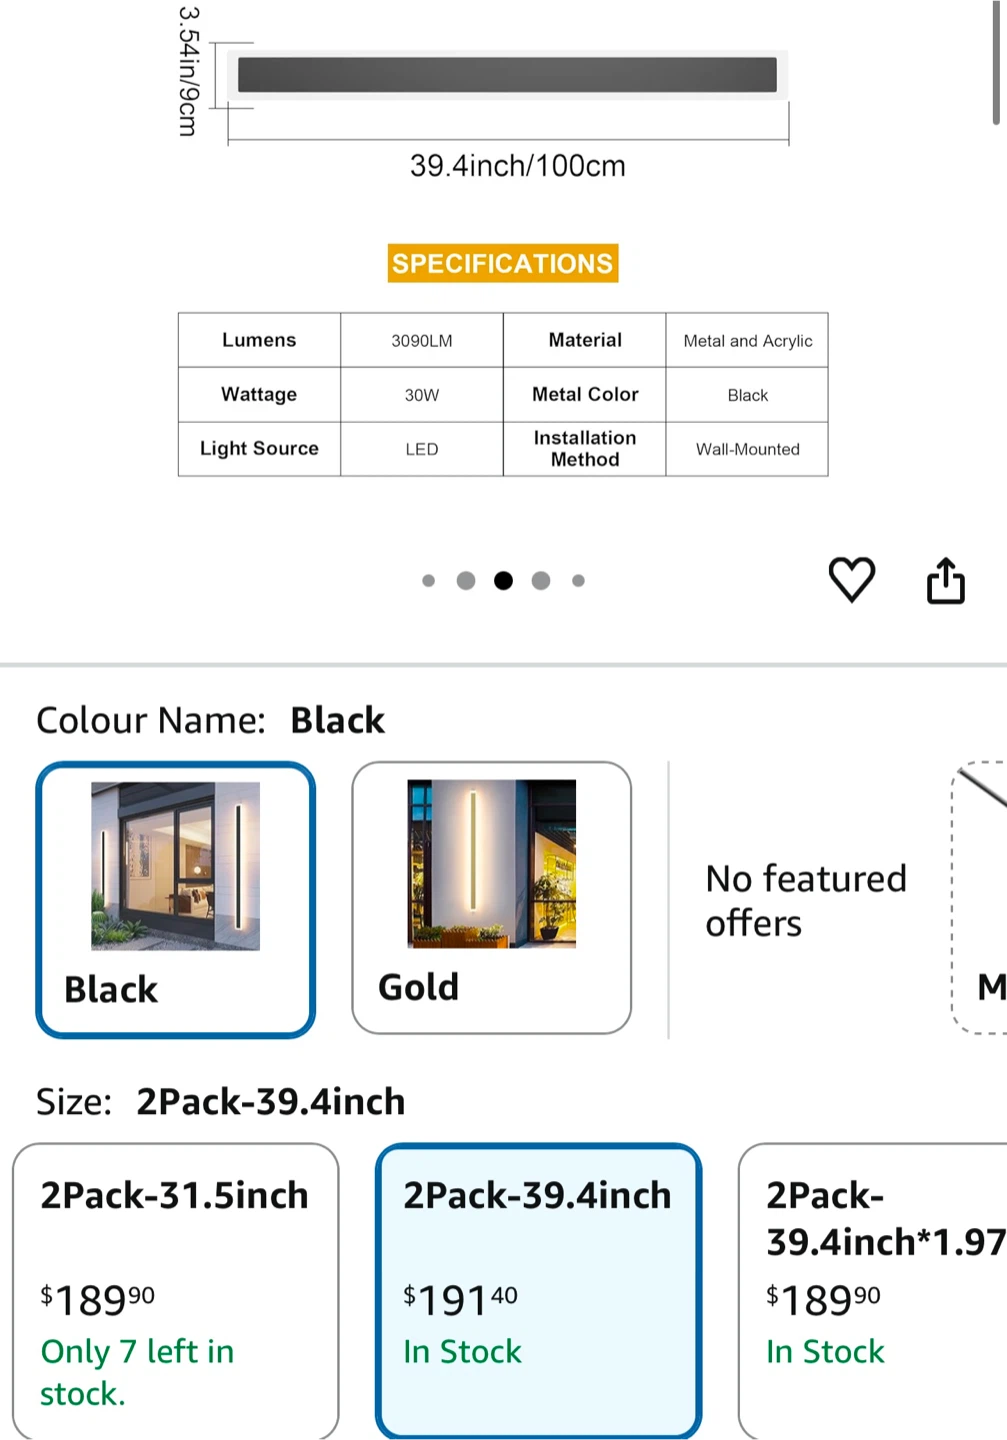Tap the Only 7 left in stock text

point(137,1372)
